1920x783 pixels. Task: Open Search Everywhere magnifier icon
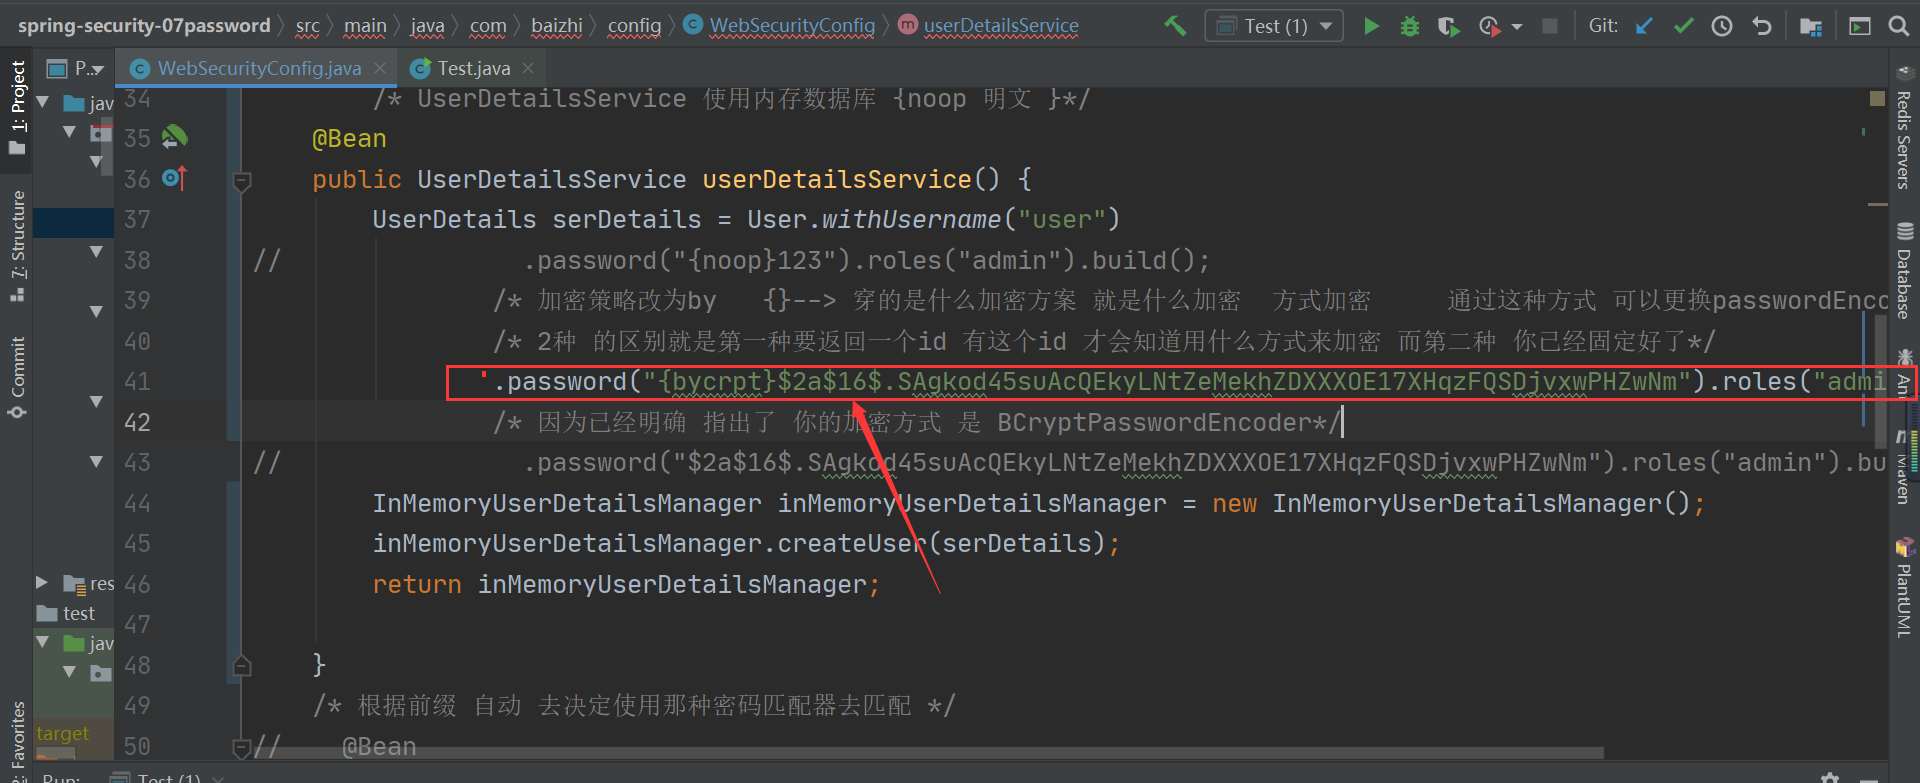coord(1898,26)
